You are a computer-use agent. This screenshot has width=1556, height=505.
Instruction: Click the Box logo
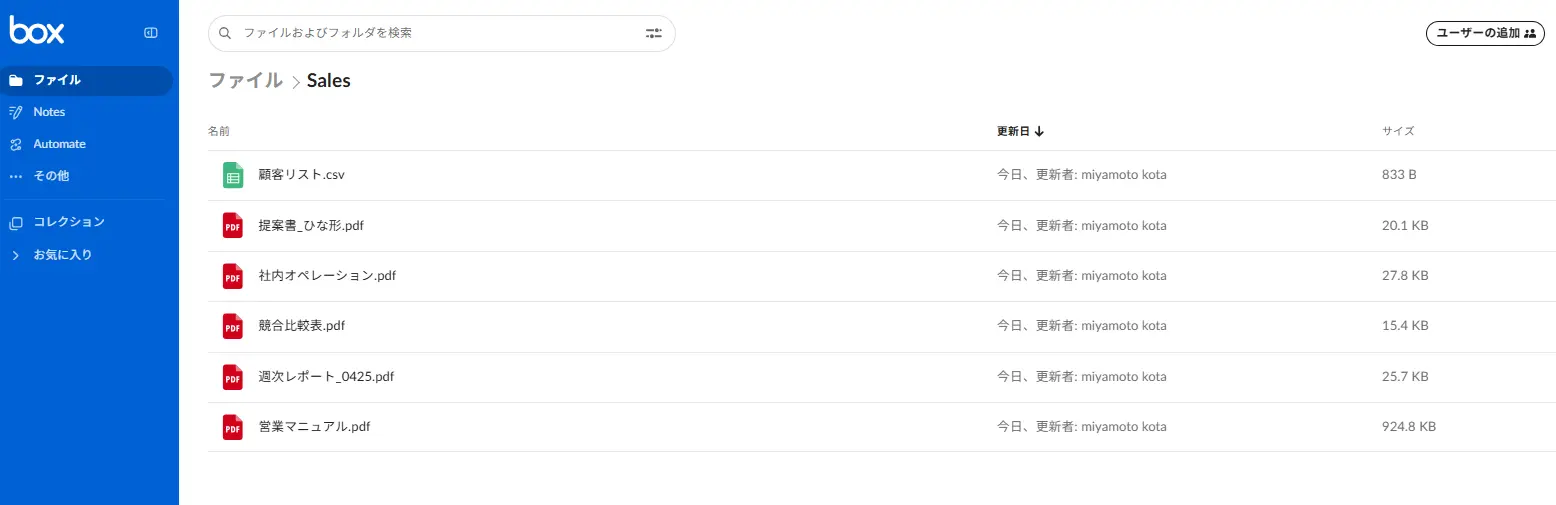coord(37,31)
